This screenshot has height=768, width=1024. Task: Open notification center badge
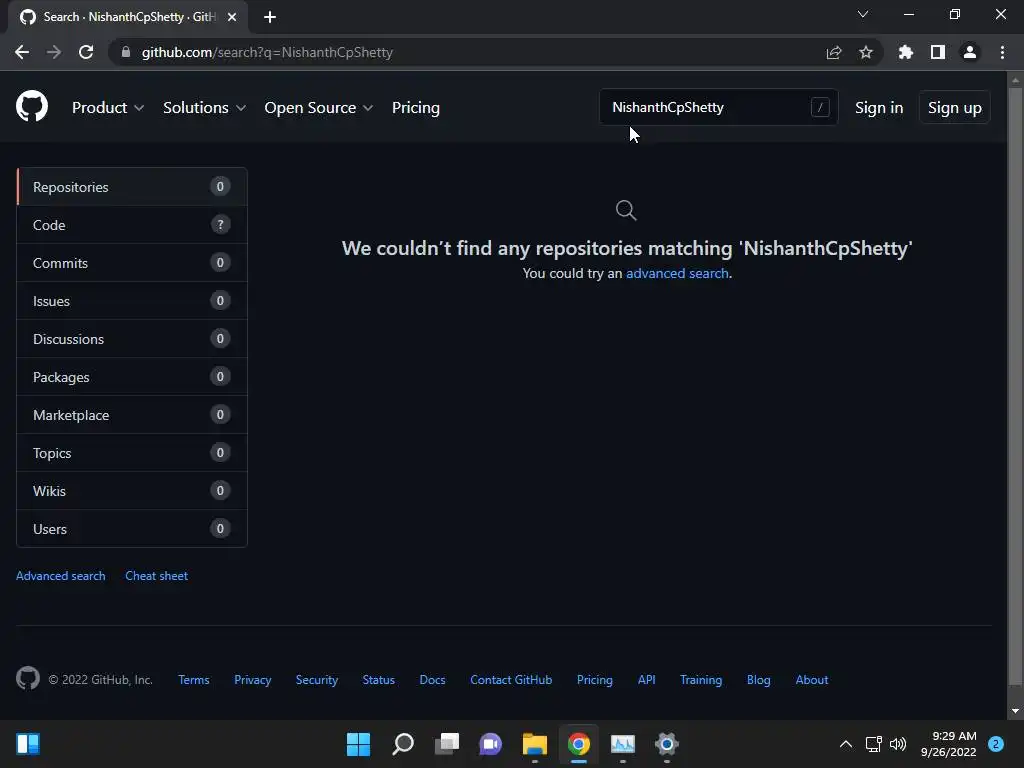click(x=996, y=744)
